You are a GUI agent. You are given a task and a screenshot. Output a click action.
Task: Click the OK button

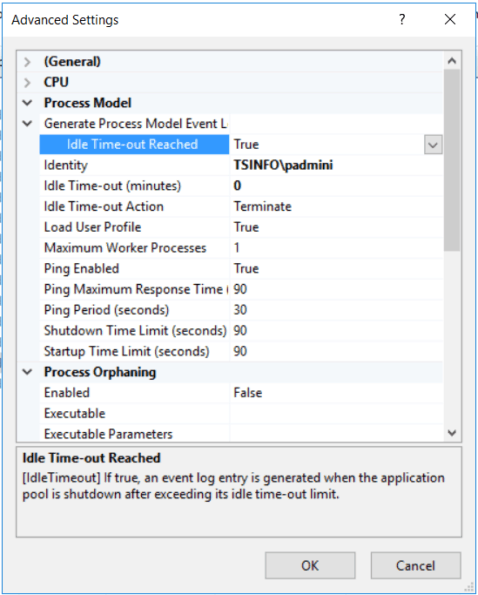[310, 565]
